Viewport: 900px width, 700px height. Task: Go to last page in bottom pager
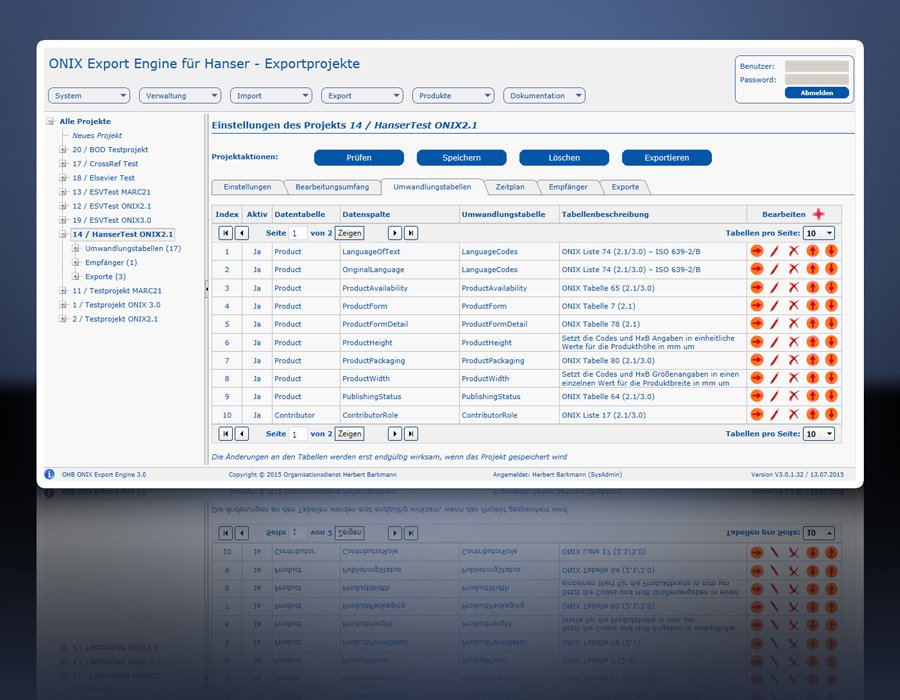(x=411, y=434)
